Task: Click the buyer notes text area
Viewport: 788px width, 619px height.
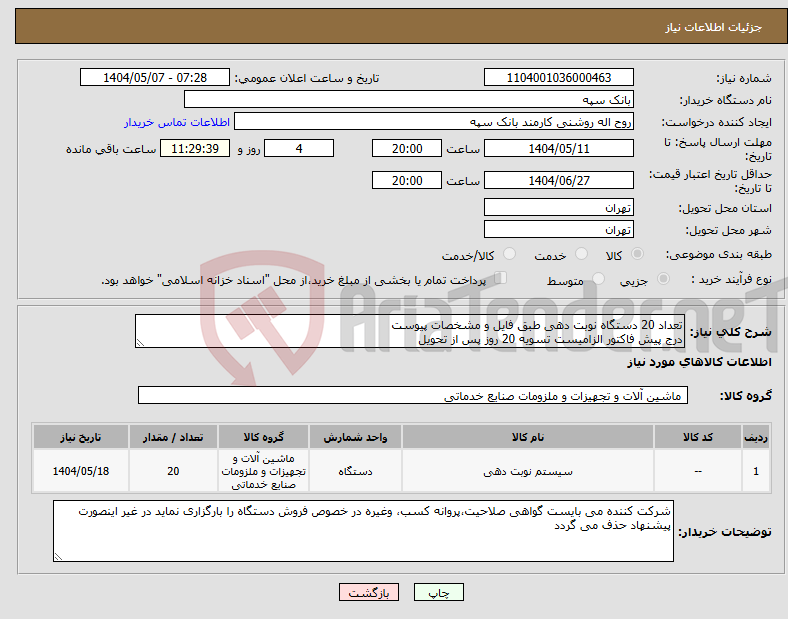Action: (363, 531)
